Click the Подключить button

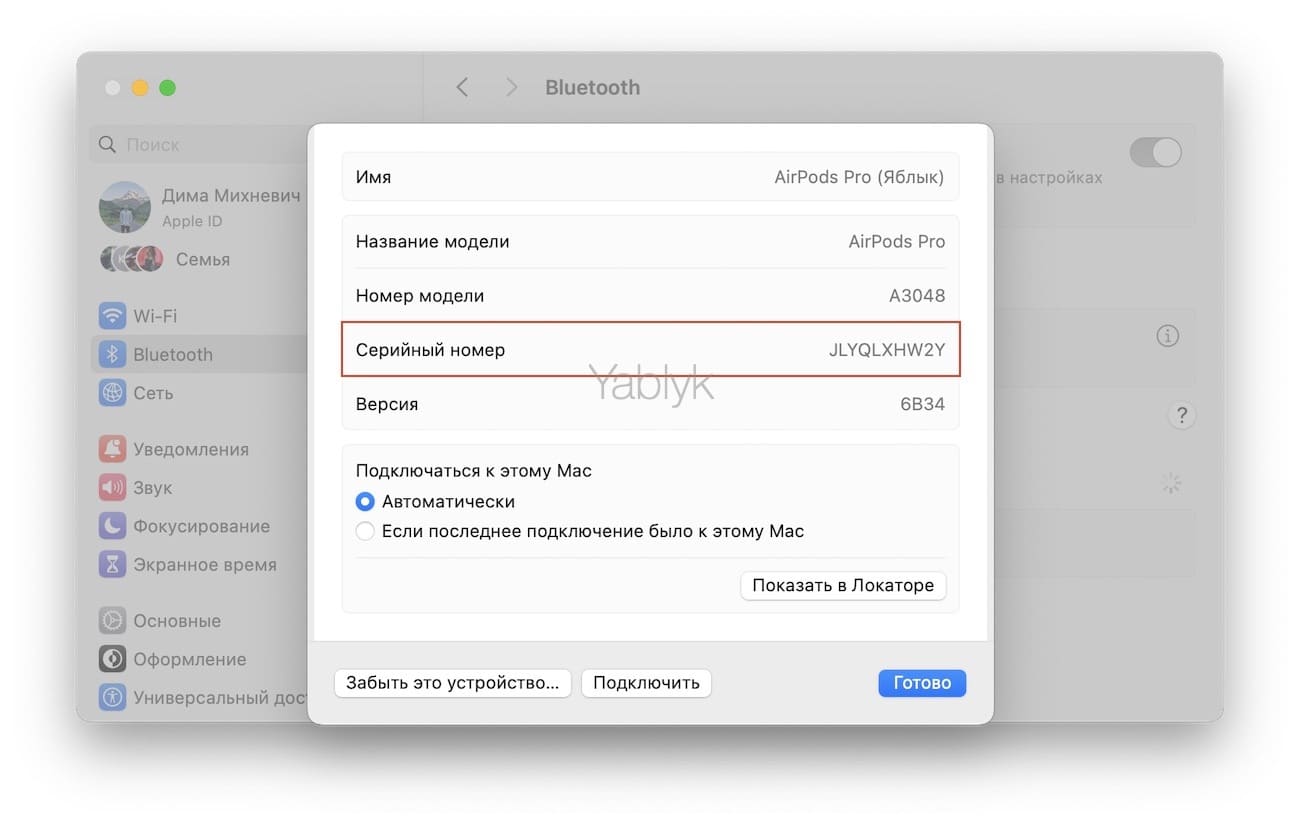646,683
